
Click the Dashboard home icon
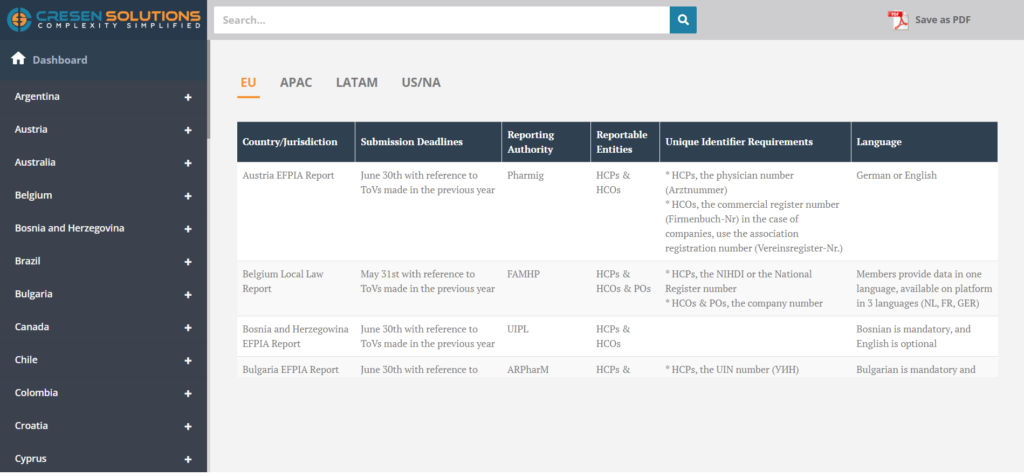click(x=18, y=59)
